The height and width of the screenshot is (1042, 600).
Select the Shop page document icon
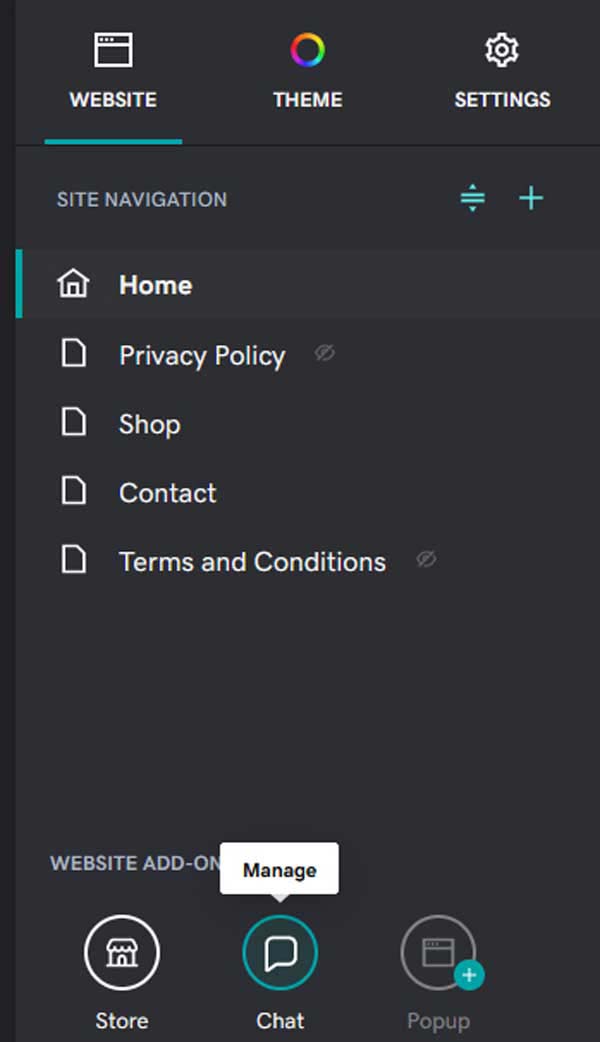[x=73, y=422]
